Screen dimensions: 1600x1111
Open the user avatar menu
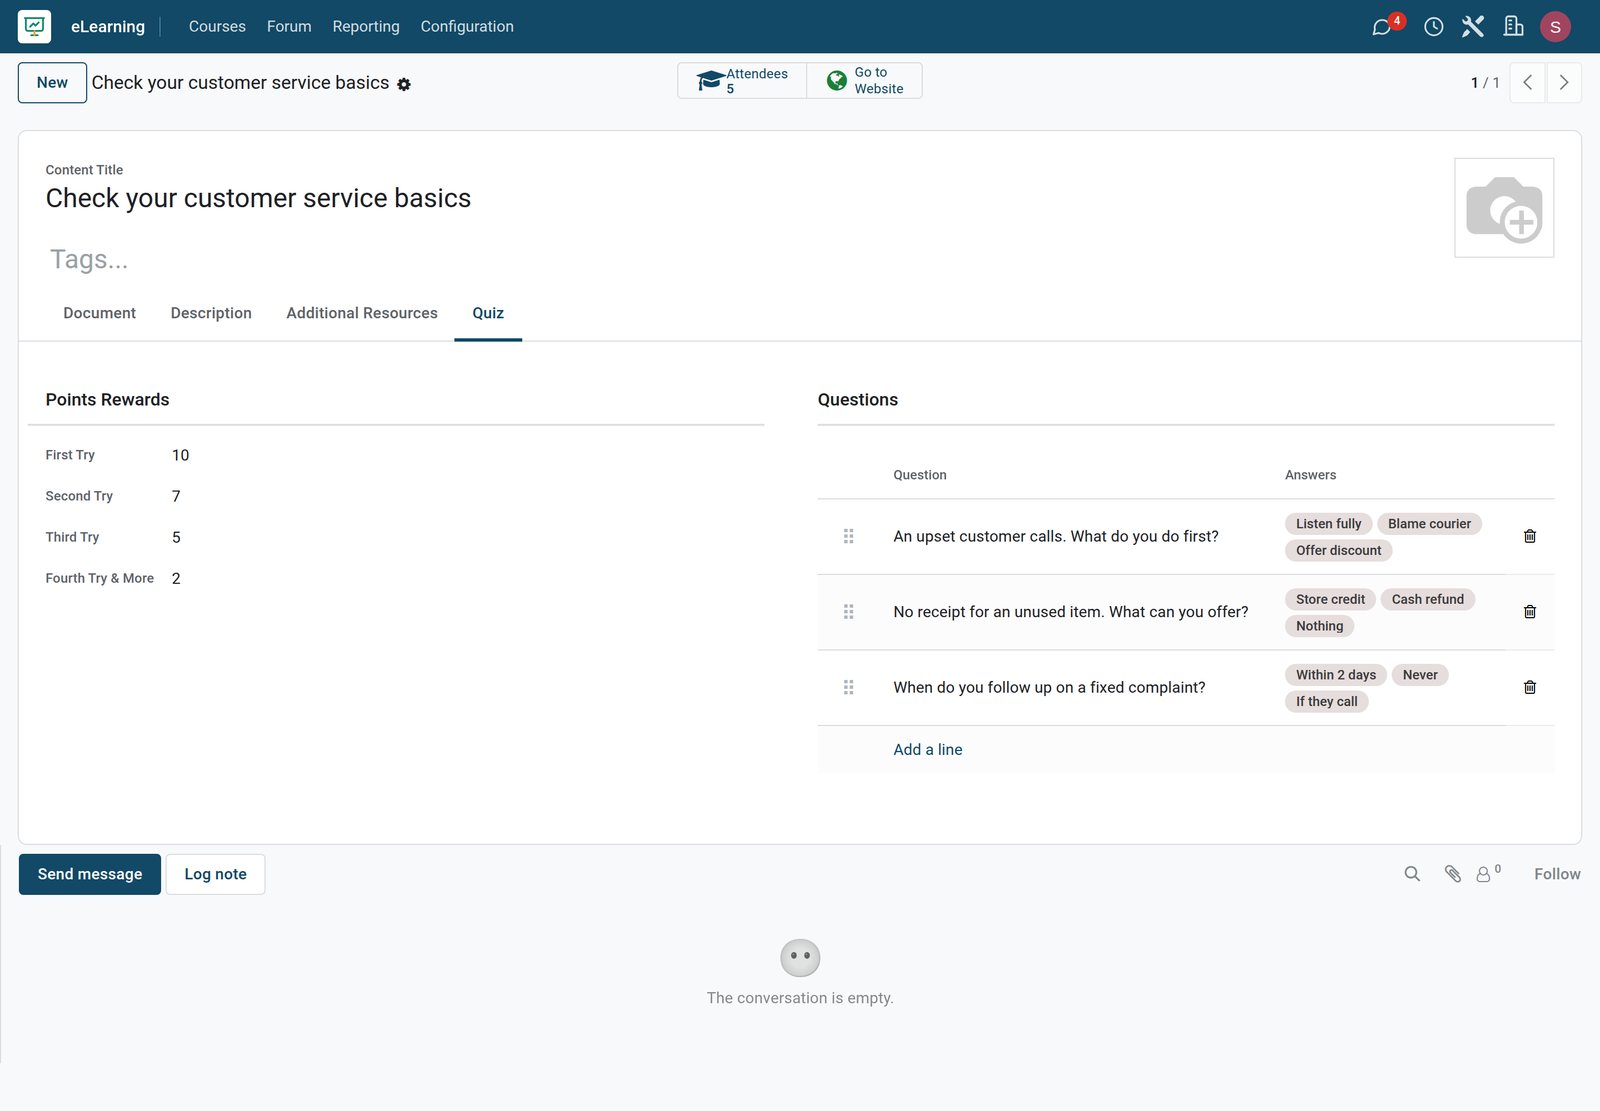click(1555, 27)
